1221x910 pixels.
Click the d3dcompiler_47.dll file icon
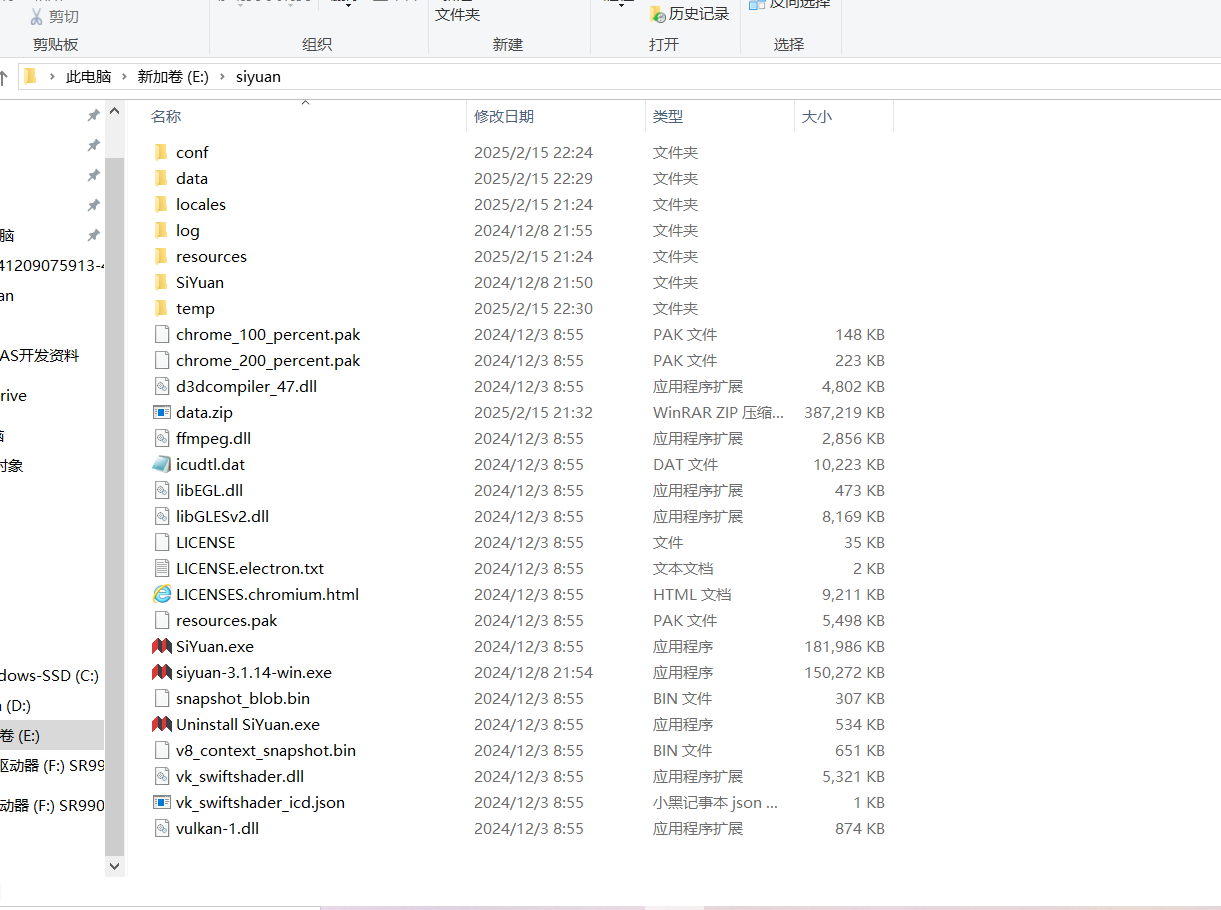coord(161,386)
